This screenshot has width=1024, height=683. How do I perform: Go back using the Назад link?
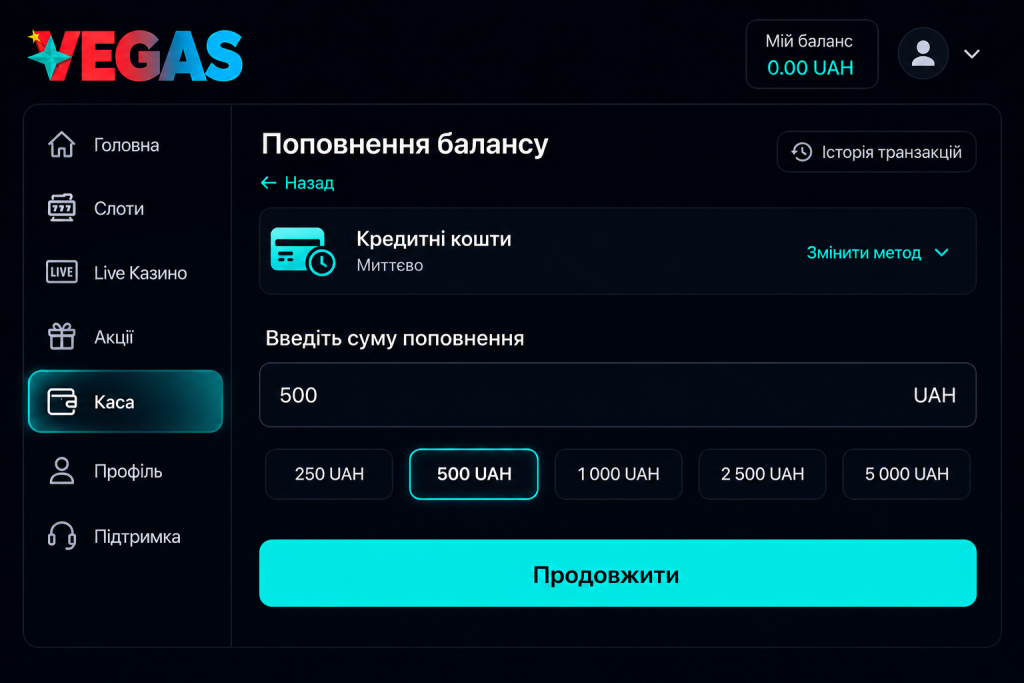[297, 183]
